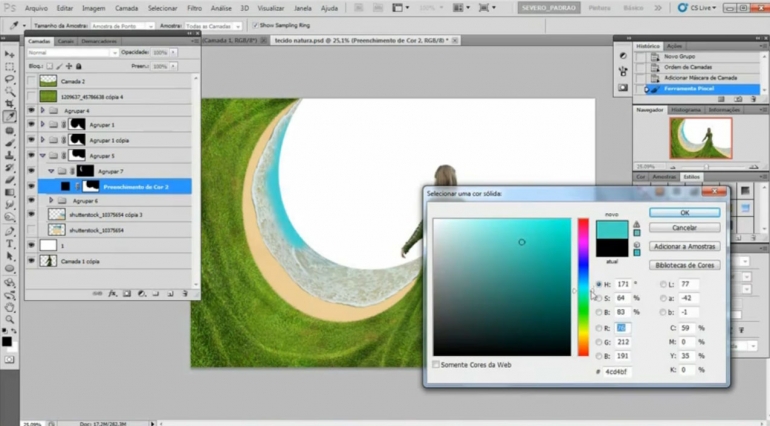The width and height of the screenshot is (770, 426).
Task: Open the Normal blend mode dropdown
Action: 73,53
